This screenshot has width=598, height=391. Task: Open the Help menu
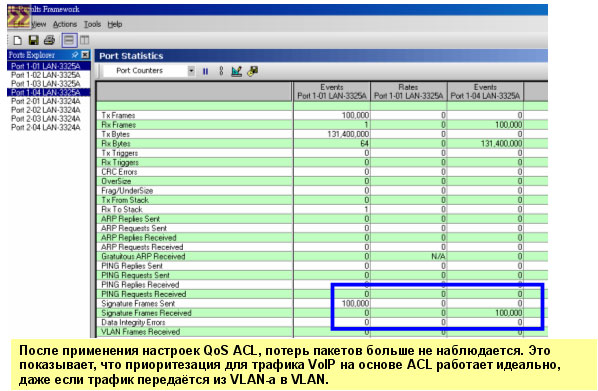tap(115, 24)
